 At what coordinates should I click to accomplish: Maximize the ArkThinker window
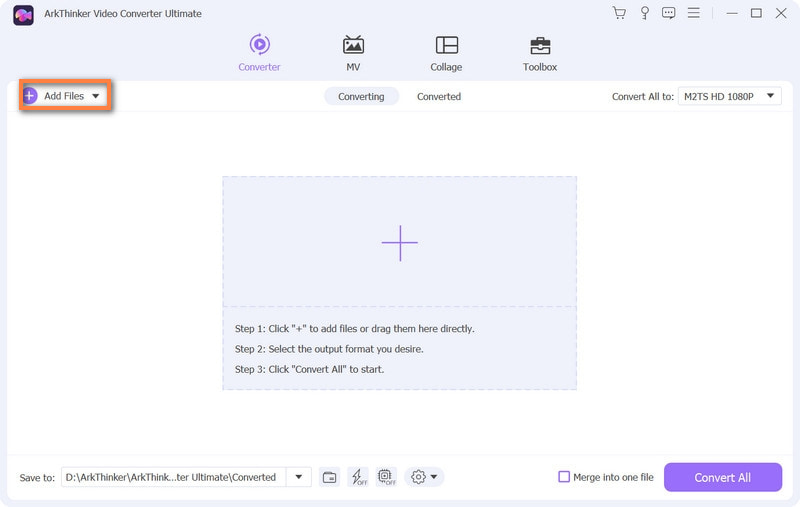point(756,13)
